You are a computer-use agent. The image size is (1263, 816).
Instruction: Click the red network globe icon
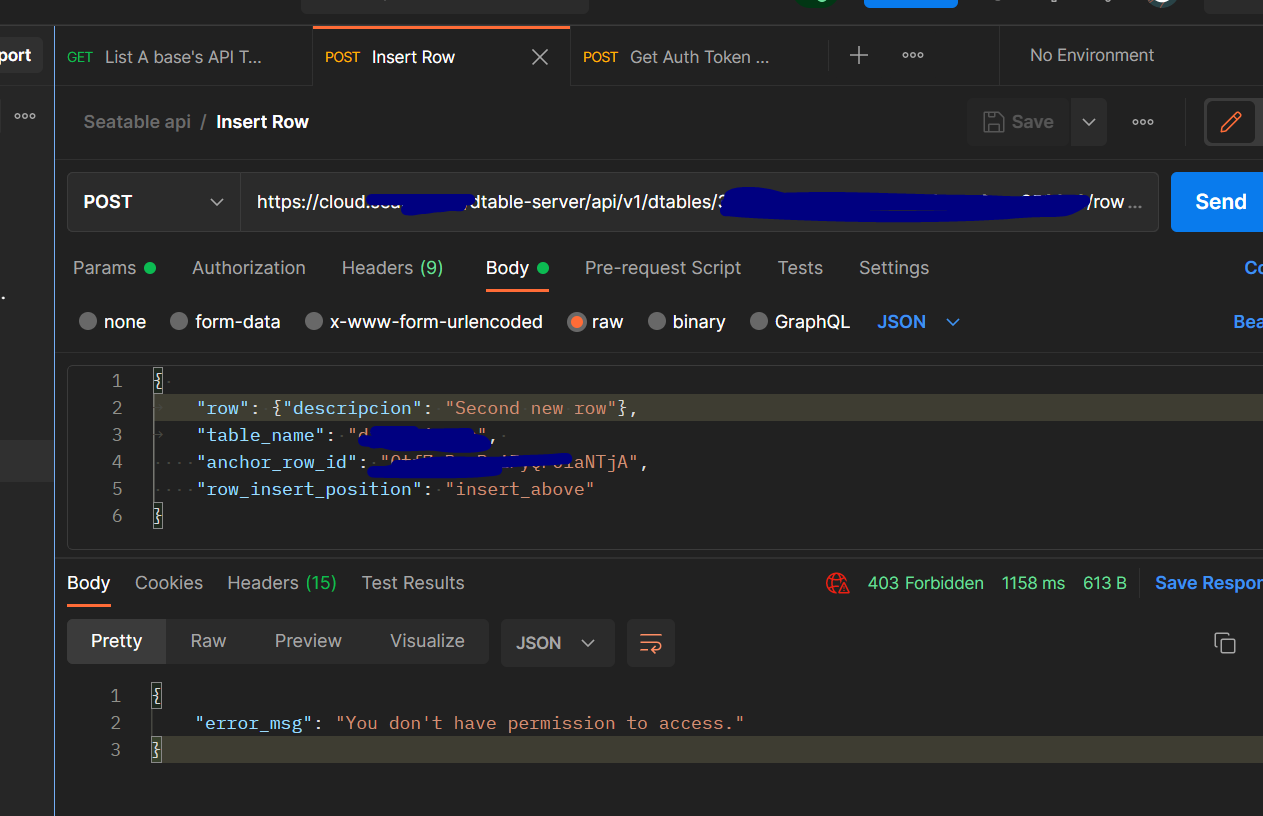pos(837,583)
